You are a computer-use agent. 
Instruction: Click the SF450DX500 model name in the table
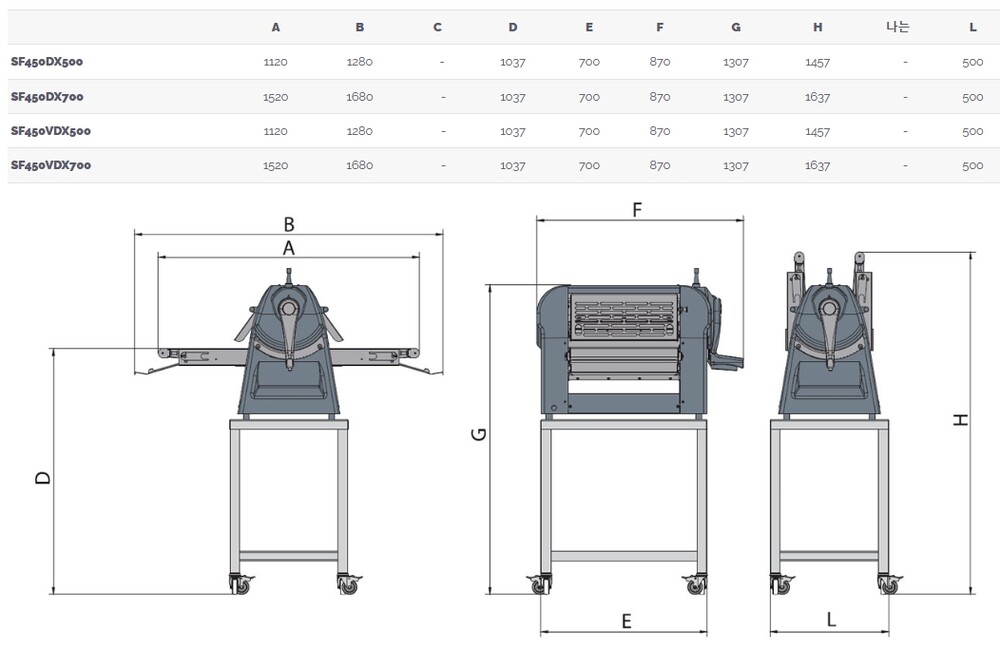tap(47, 62)
